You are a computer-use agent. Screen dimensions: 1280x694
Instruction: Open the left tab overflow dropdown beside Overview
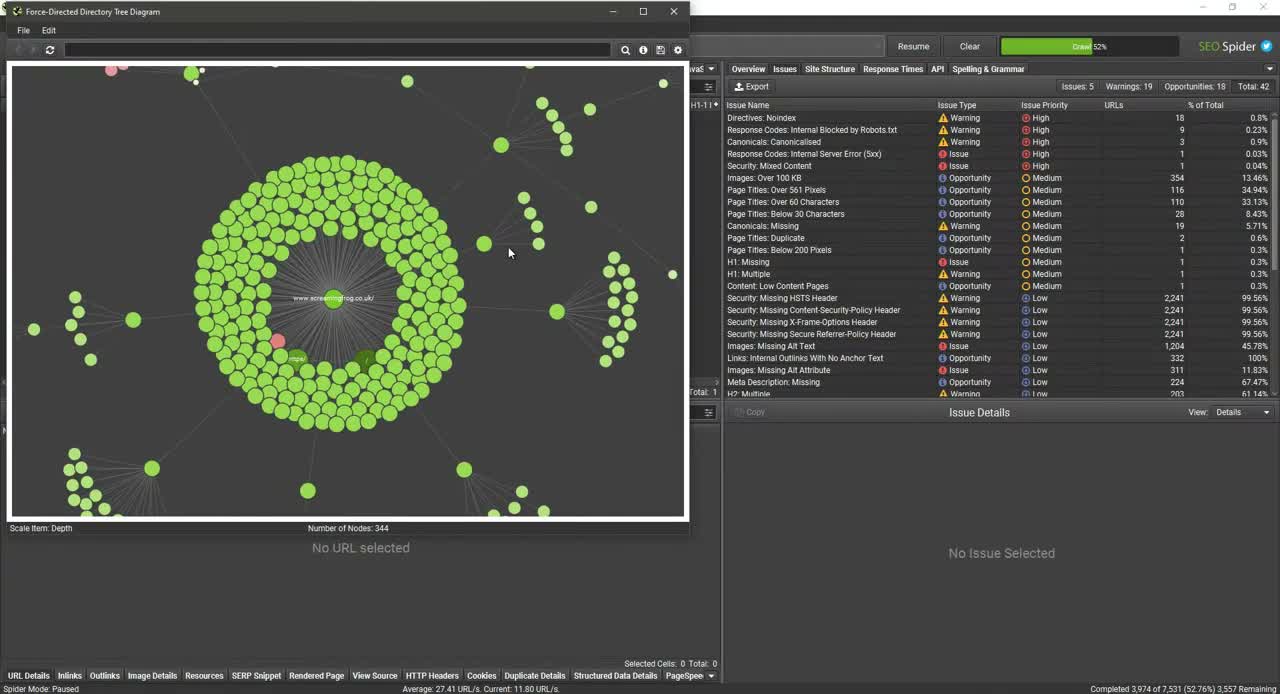pos(711,69)
